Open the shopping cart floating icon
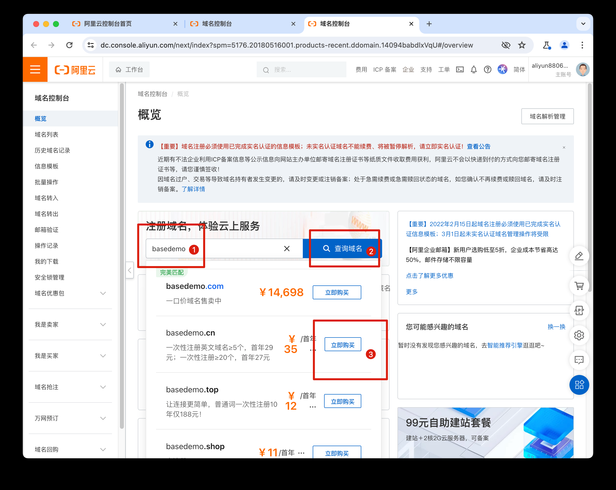Viewport: 616px width, 490px height. pyautogui.click(x=579, y=286)
